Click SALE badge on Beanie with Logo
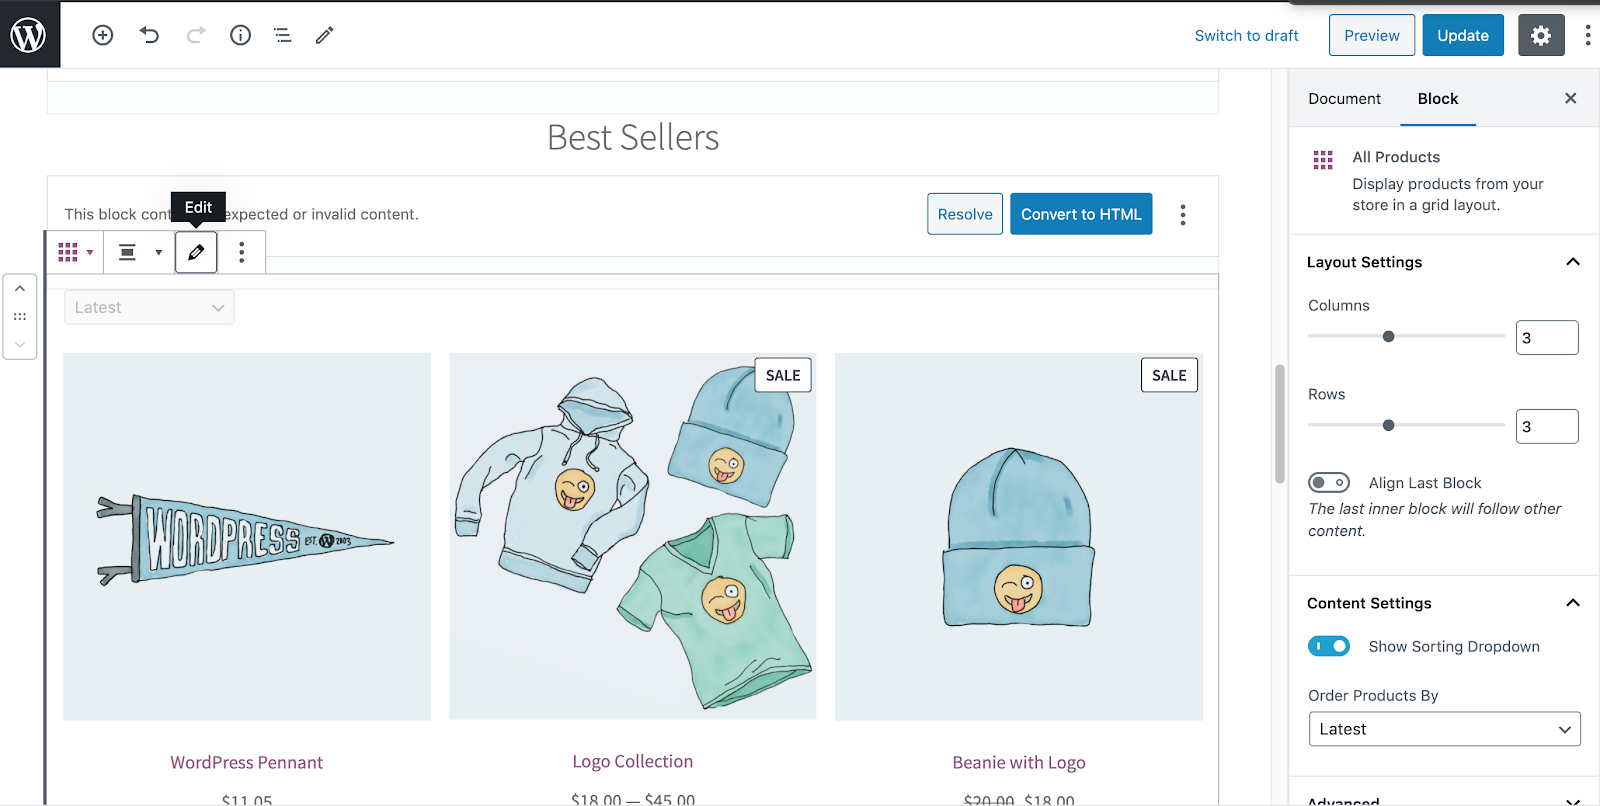The image size is (1600, 806). [1169, 376]
